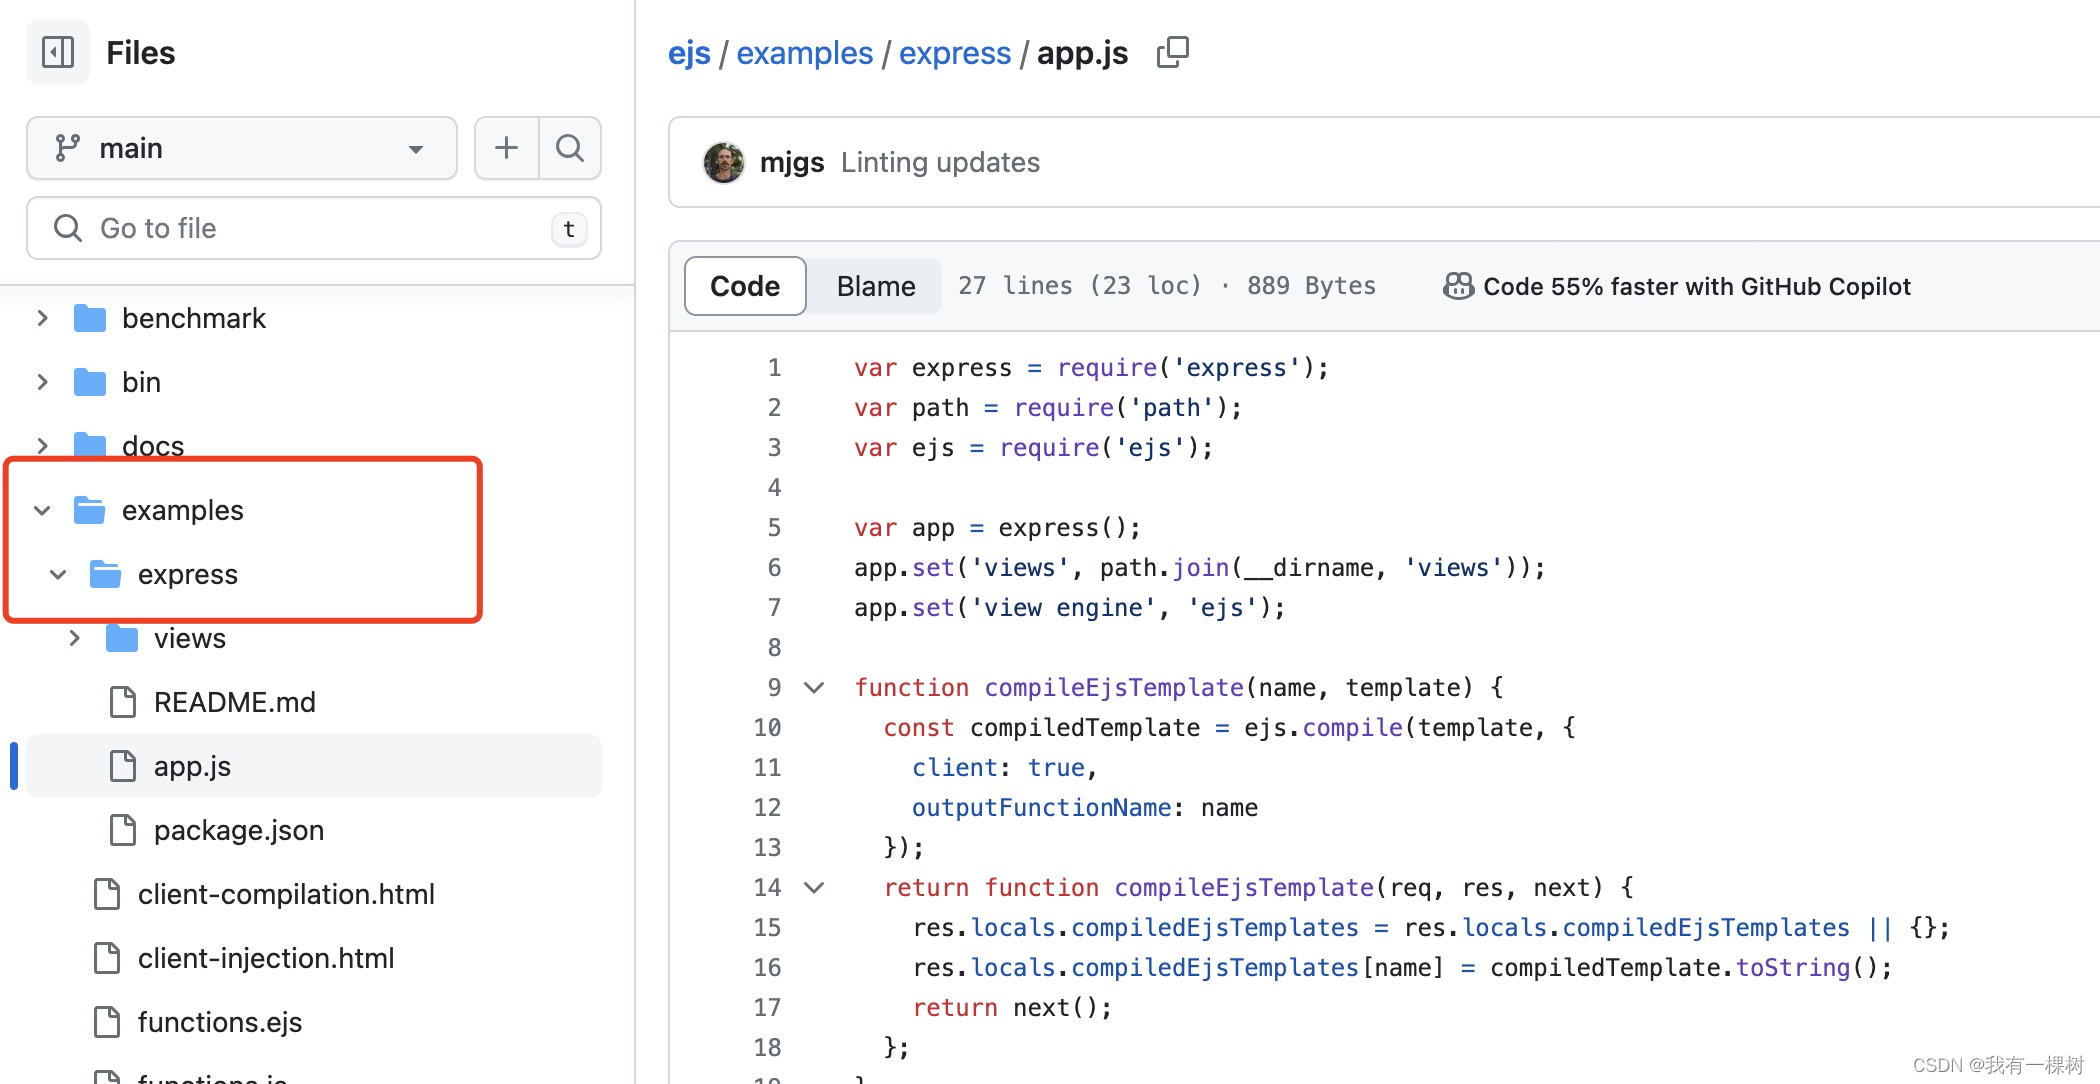Click the GitHub Copilot icon
2100x1084 pixels.
1458,286
